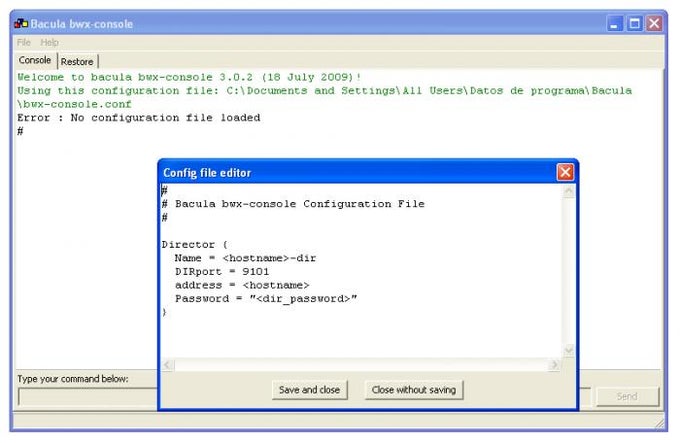Click the 'Using this configuration file' line
680x443 pixels.
click(x=324, y=98)
